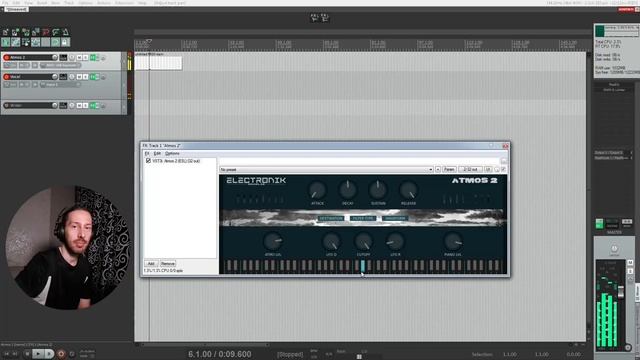
Task: Click the Decay knob
Action: [348, 190]
